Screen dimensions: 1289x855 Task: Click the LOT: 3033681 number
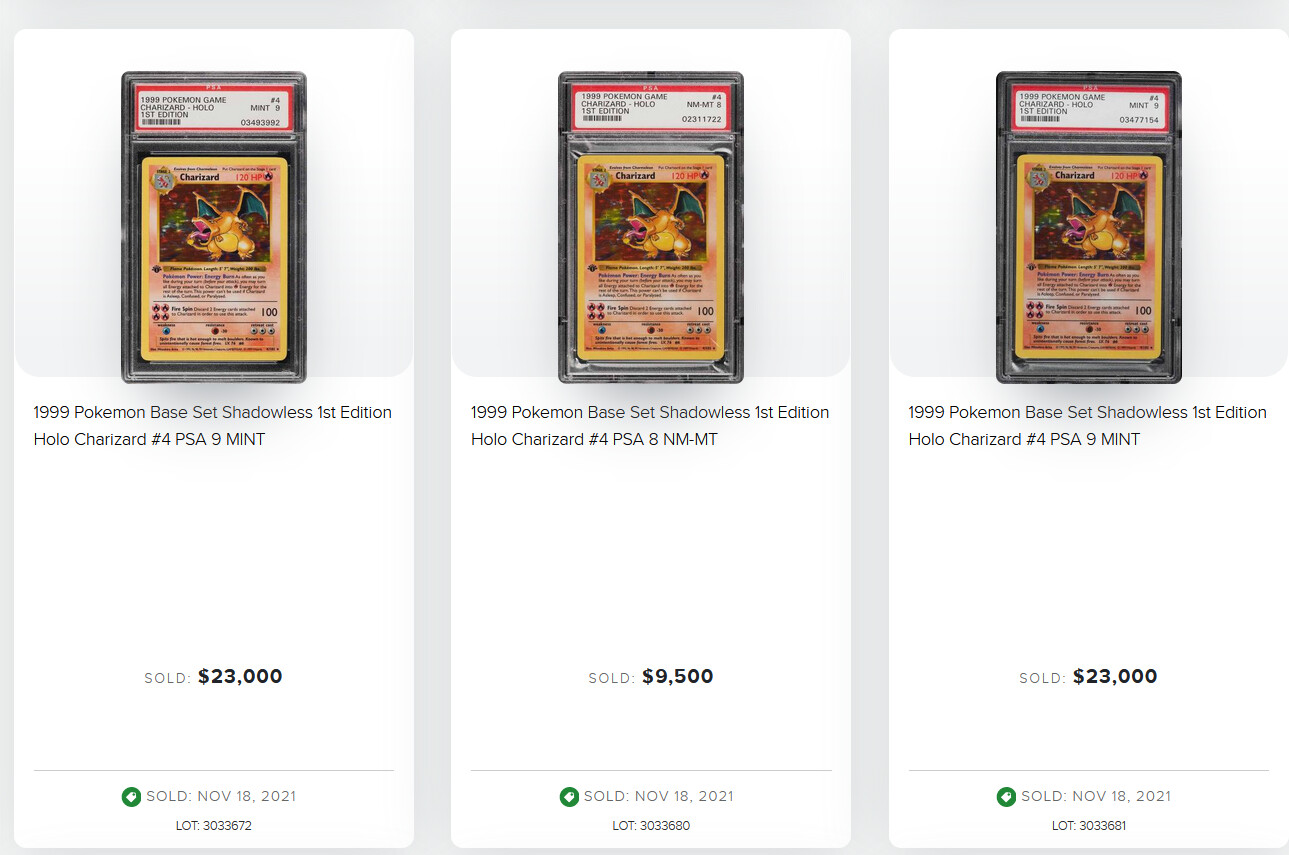pyautogui.click(x=1089, y=826)
